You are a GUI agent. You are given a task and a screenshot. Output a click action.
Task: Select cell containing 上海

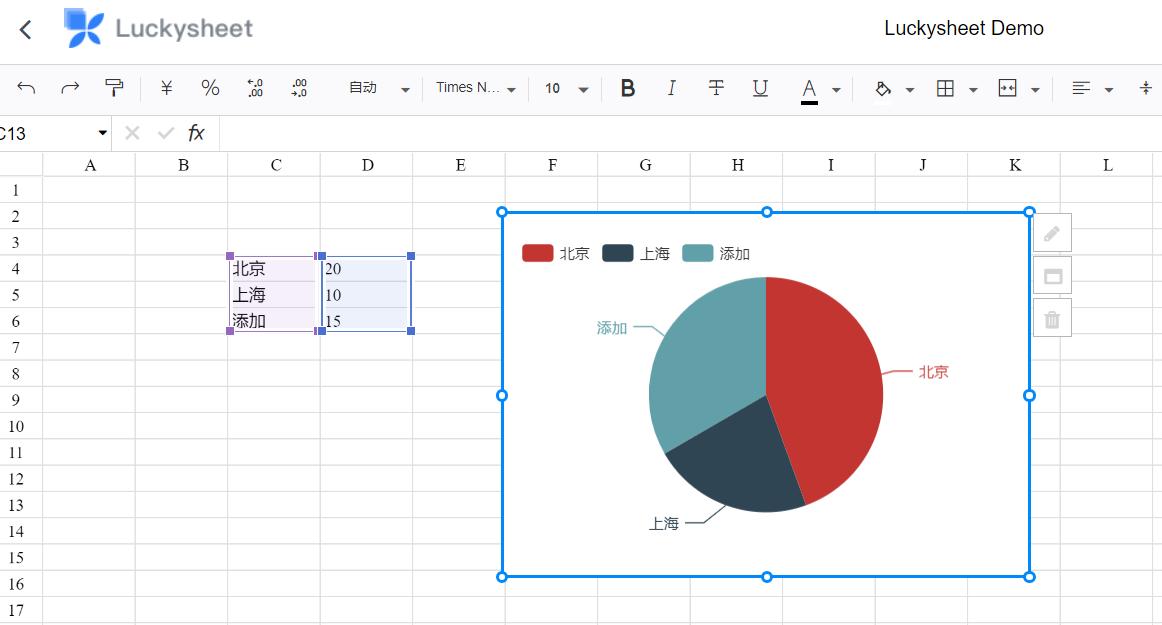click(x=273, y=295)
